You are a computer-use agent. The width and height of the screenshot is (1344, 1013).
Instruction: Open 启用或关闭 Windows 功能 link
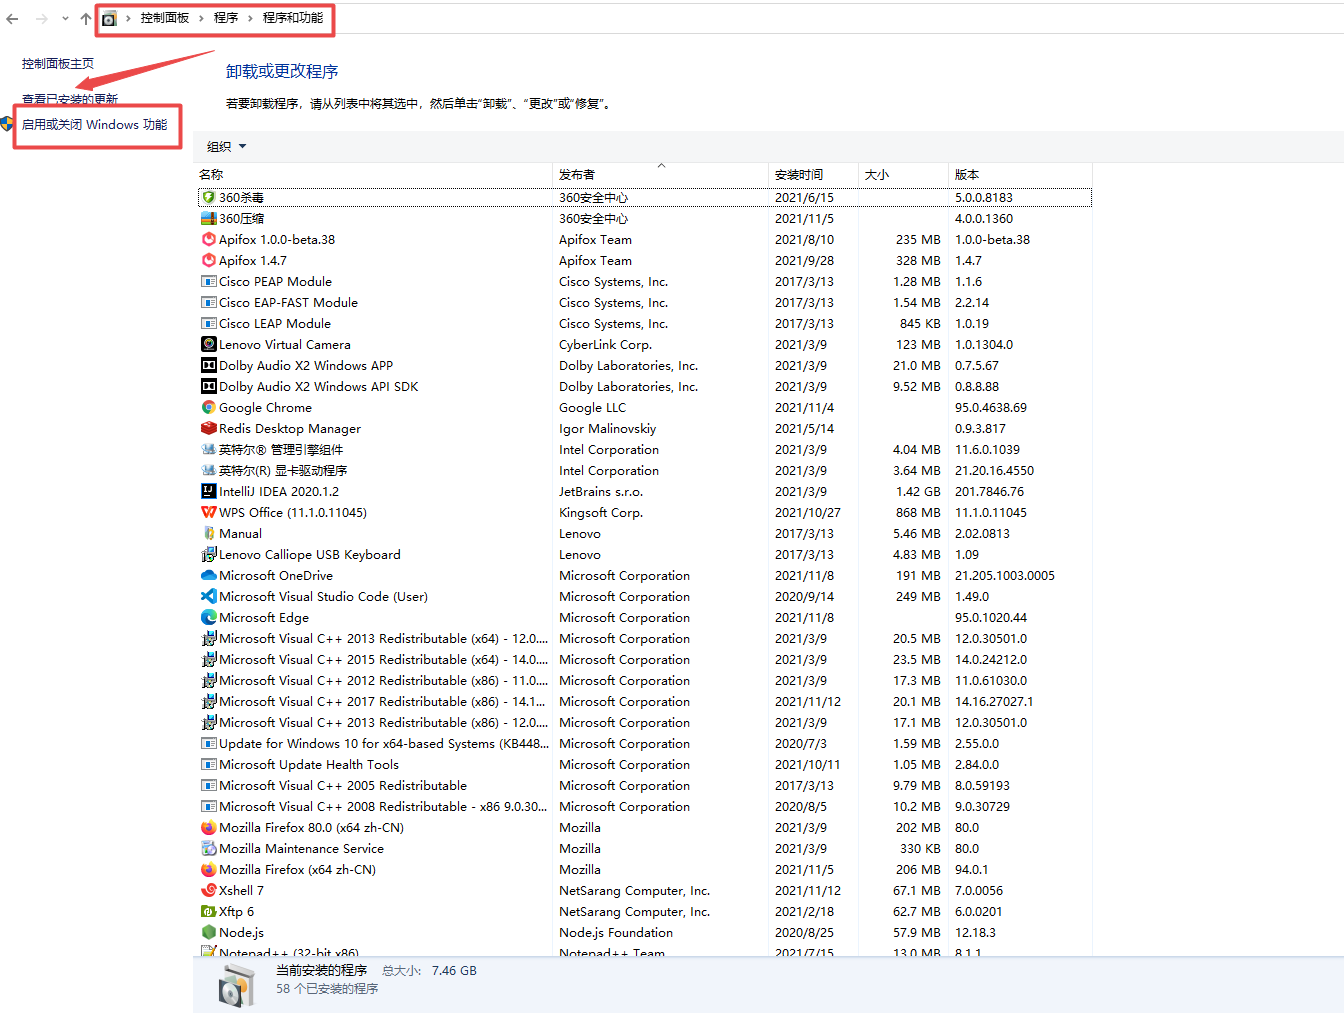click(x=95, y=125)
